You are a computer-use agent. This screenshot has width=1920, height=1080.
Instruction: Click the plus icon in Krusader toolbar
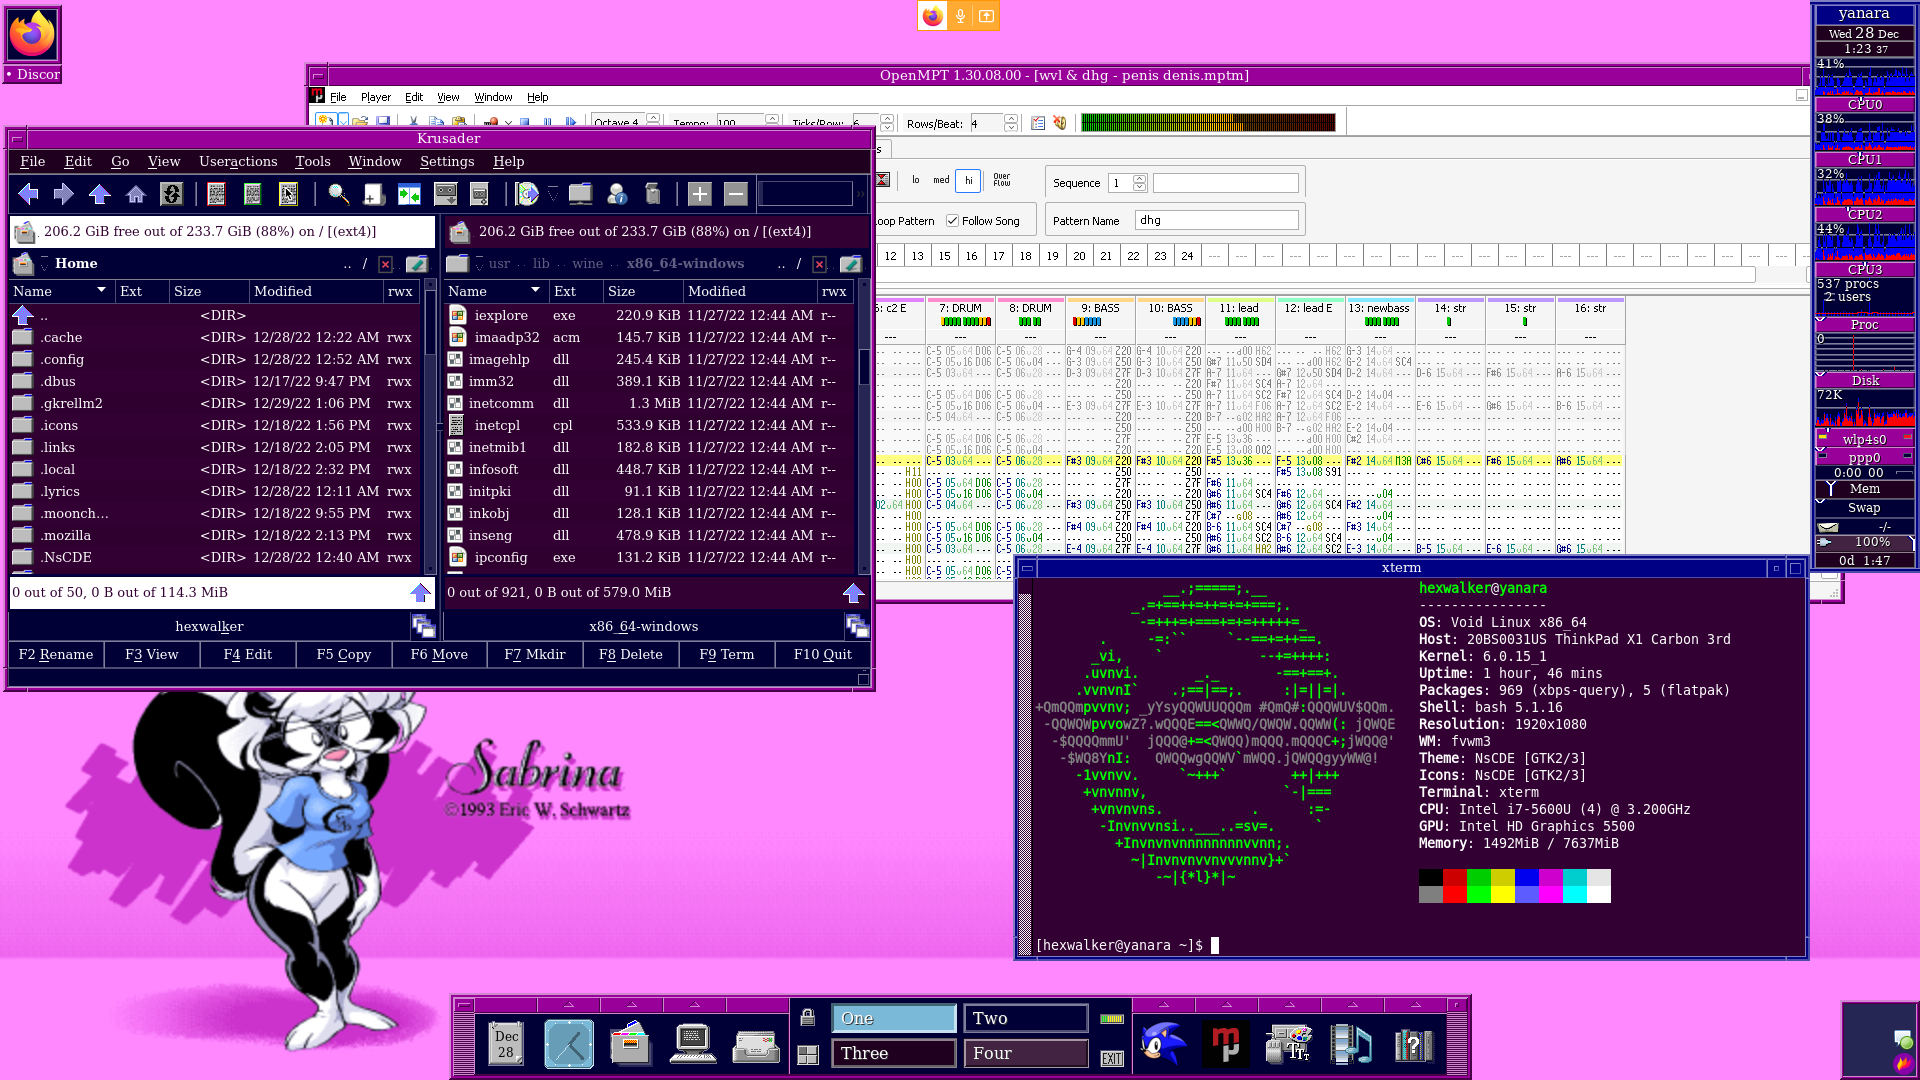tap(699, 194)
